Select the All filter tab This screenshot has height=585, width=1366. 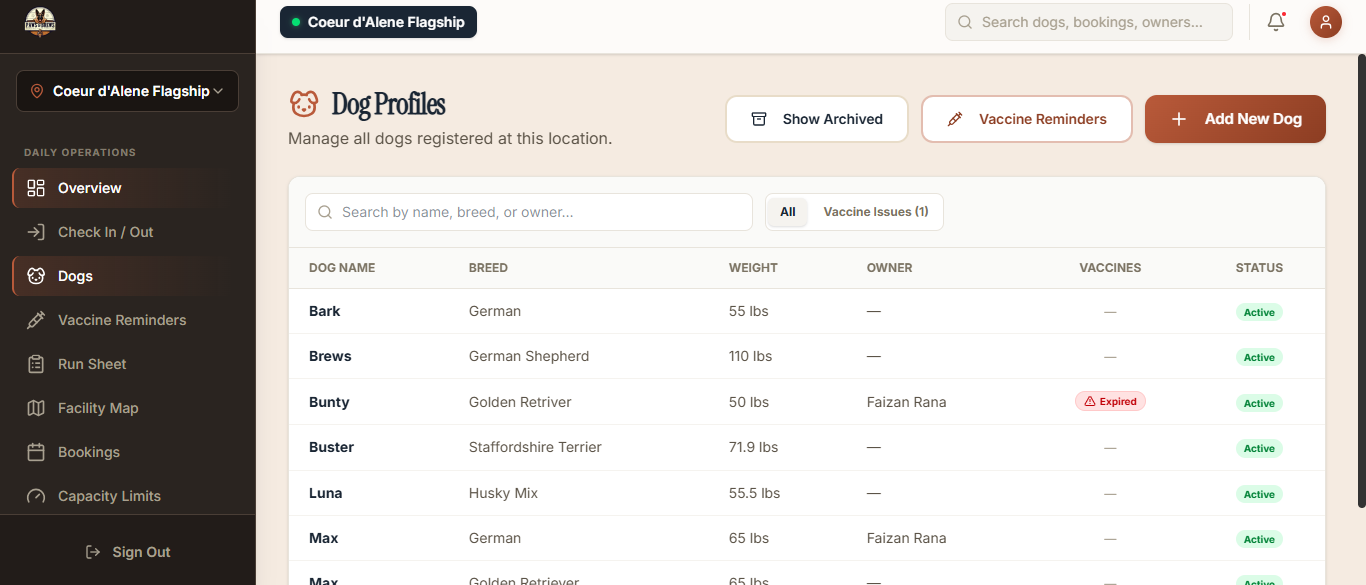click(787, 211)
